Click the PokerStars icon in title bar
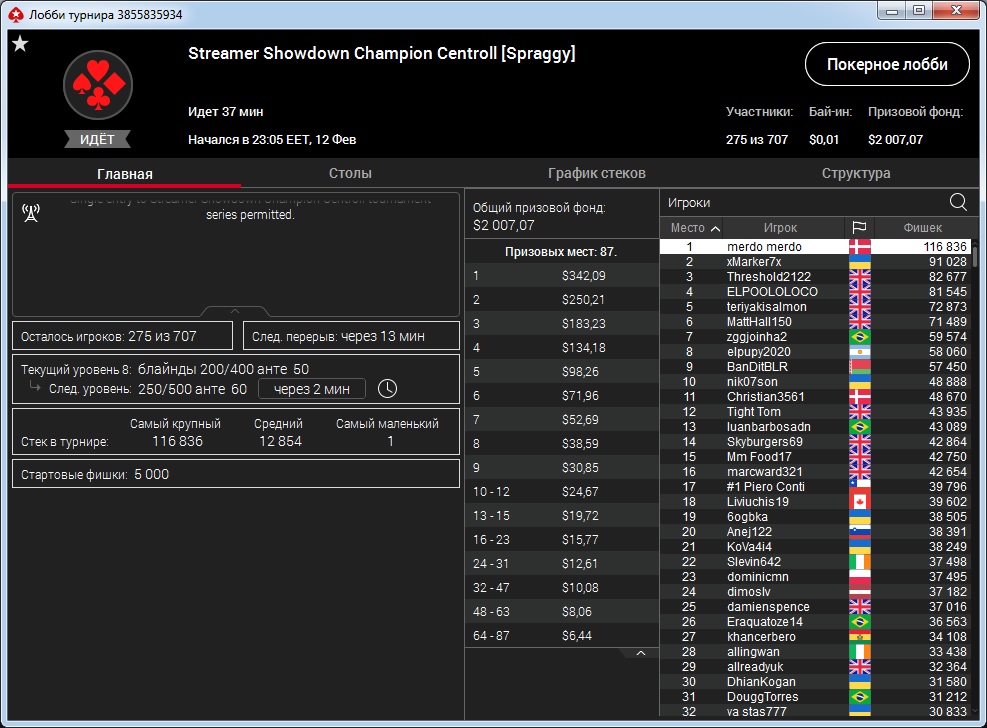 coord(16,14)
